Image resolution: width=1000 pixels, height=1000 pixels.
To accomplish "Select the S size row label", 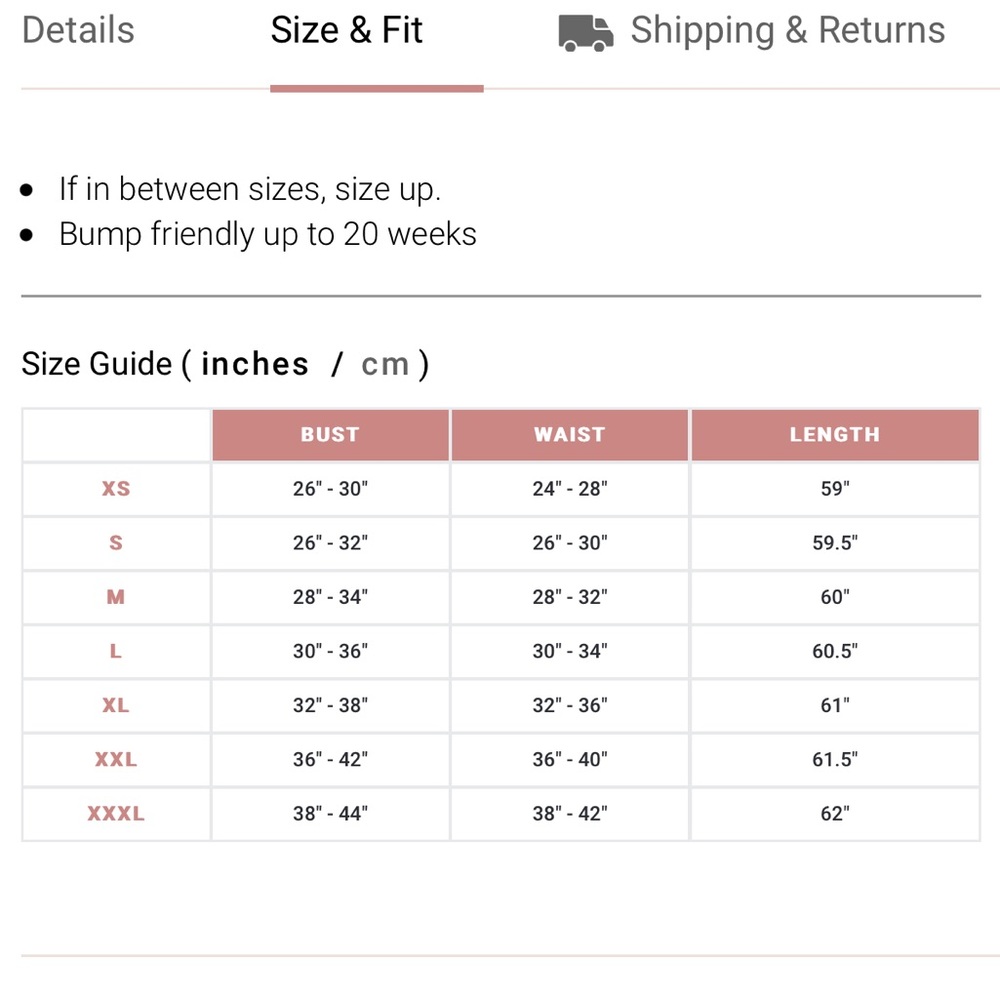I will click(116, 543).
